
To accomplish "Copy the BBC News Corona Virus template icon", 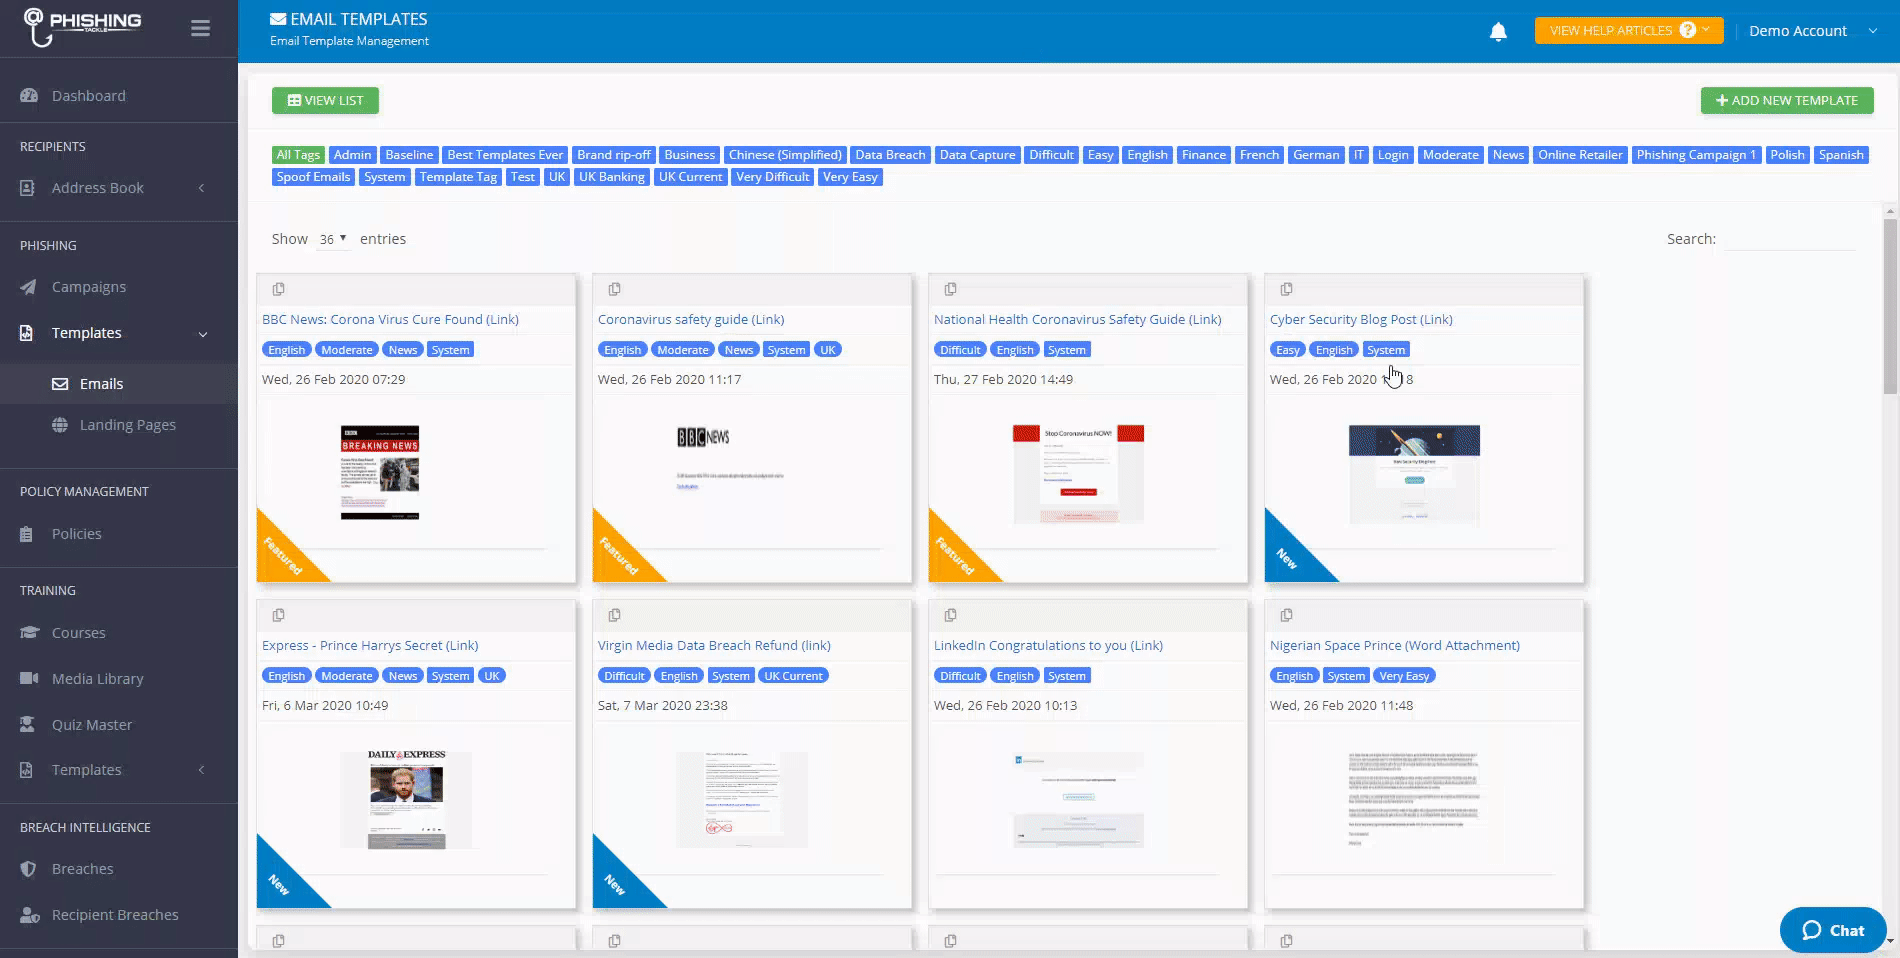I will [279, 289].
